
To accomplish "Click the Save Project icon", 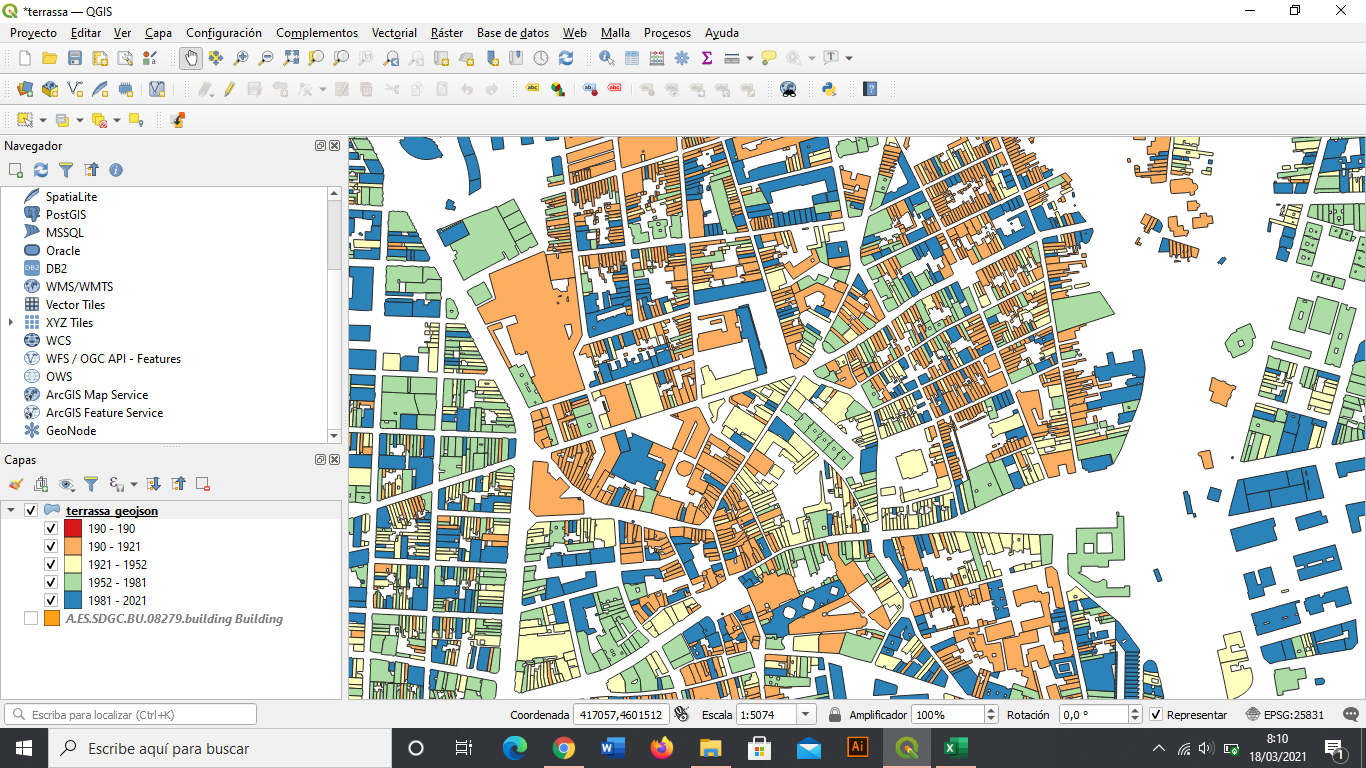I will click(75, 58).
